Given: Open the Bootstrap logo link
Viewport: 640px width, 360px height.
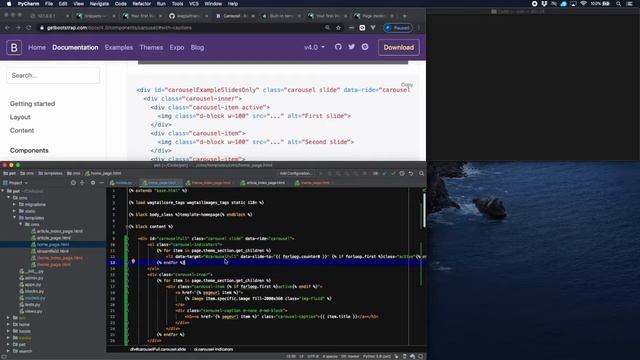Looking at the screenshot, I should (14, 47).
